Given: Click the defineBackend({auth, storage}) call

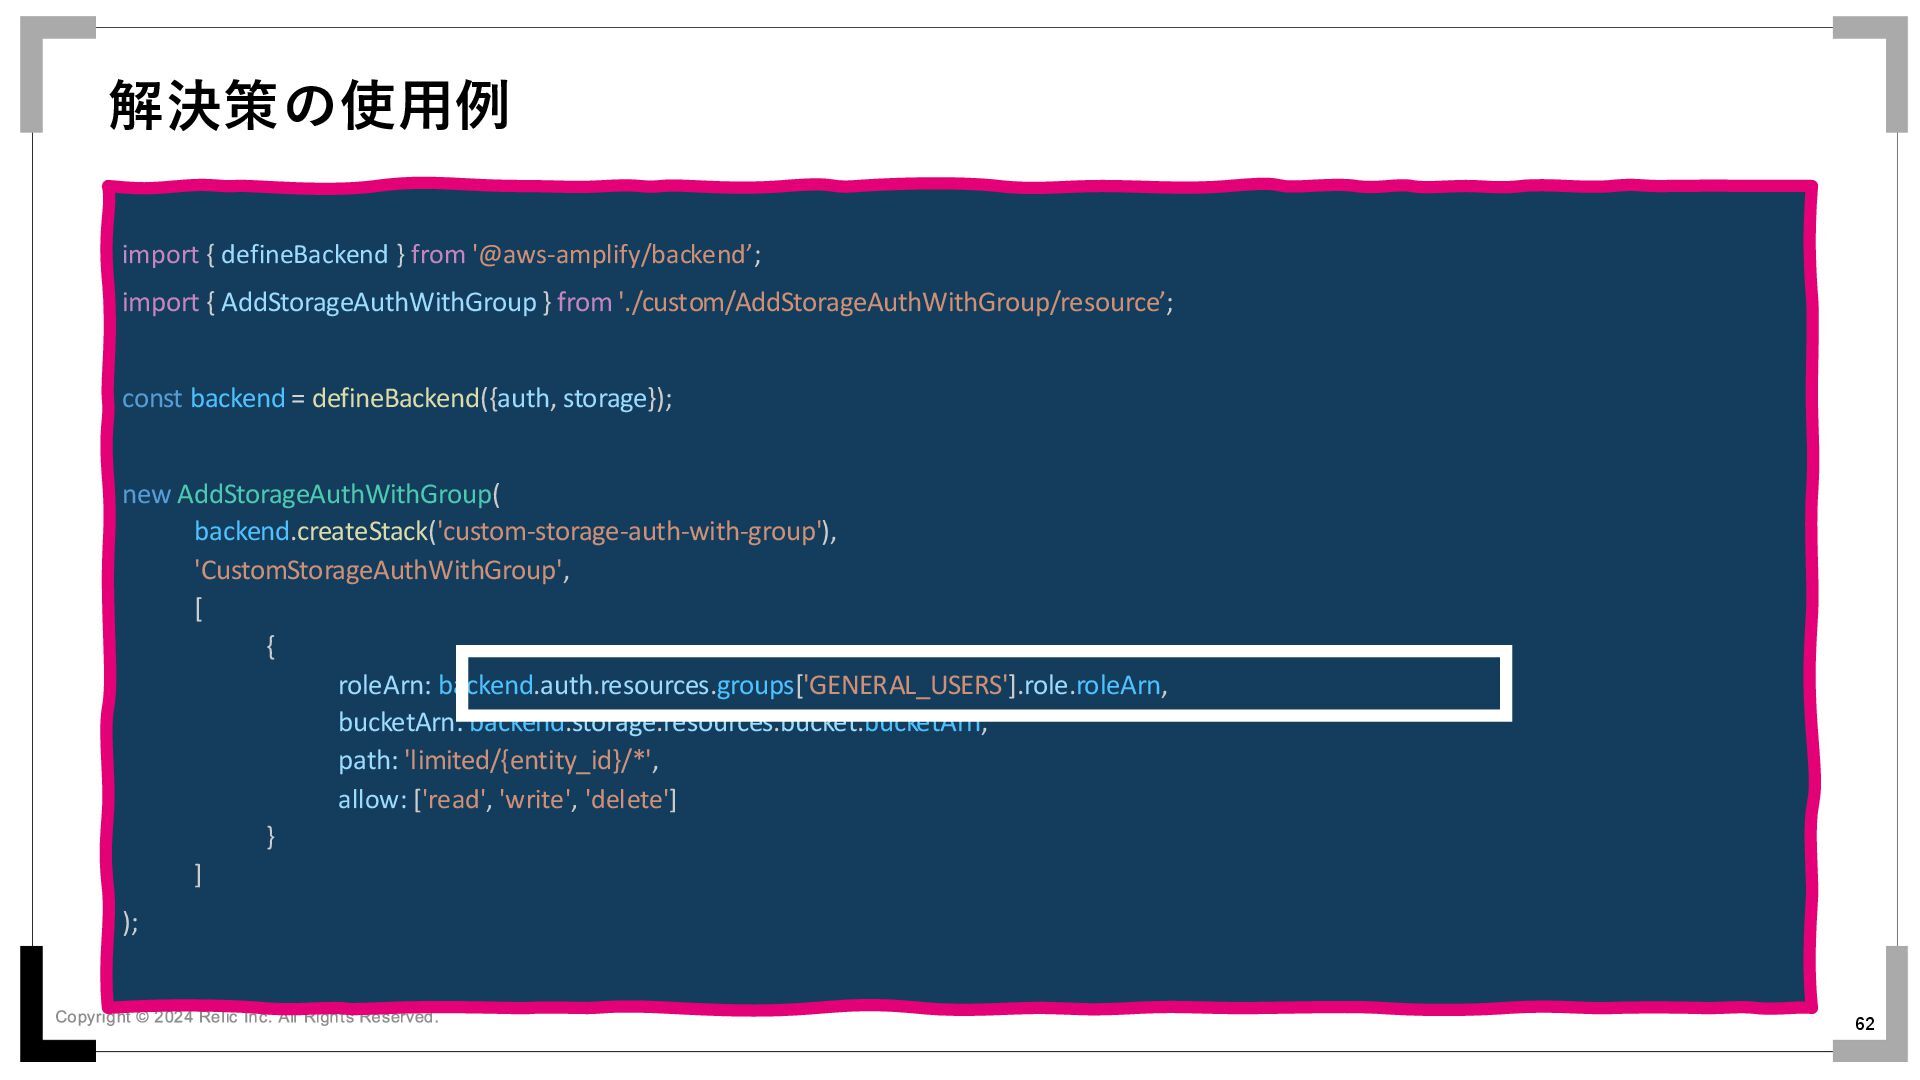Looking at the screenshot, I should [x=490, y=399].
